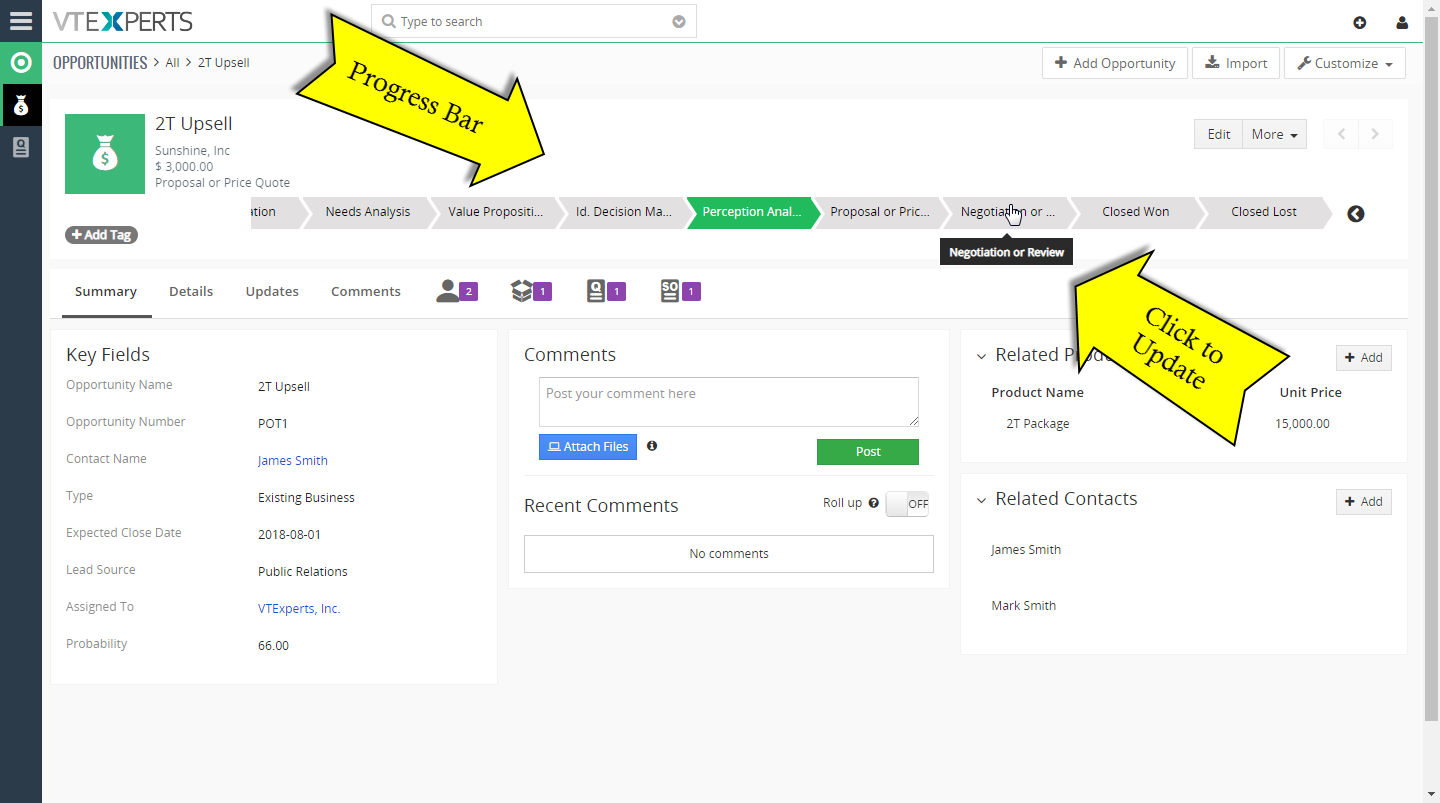Set stage to Needs Analysis
Image resolution: width=1440 pixels, height=803 pixels.
[368, 212]
